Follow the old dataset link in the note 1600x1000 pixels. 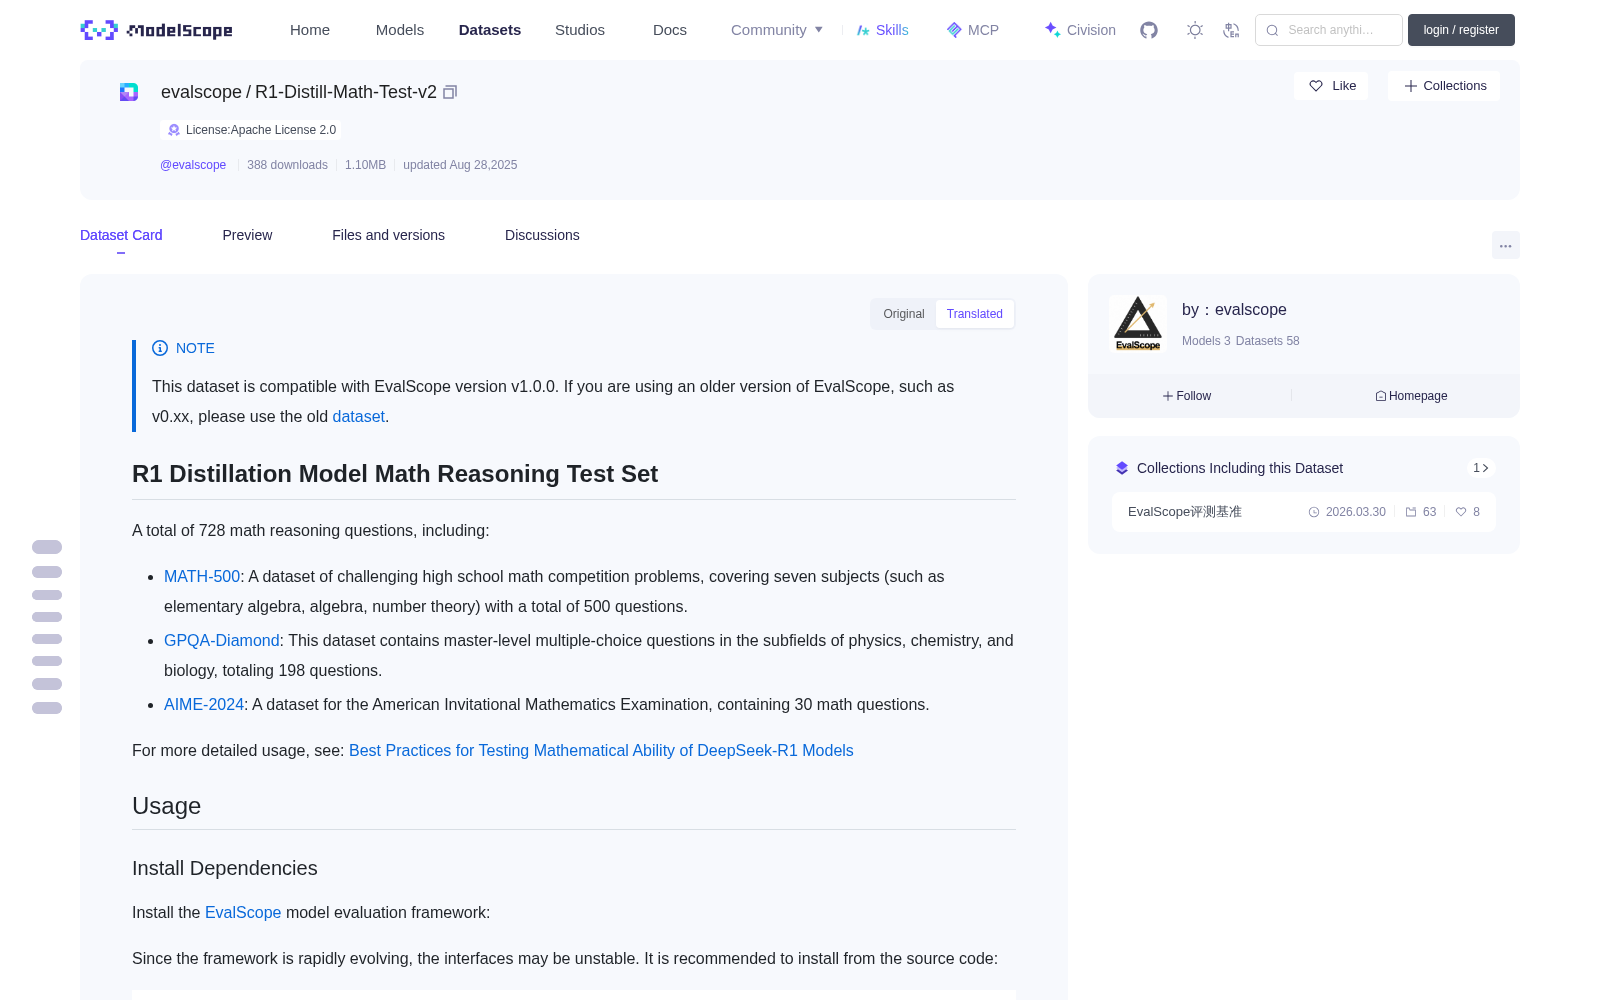[x=358, y=417]
